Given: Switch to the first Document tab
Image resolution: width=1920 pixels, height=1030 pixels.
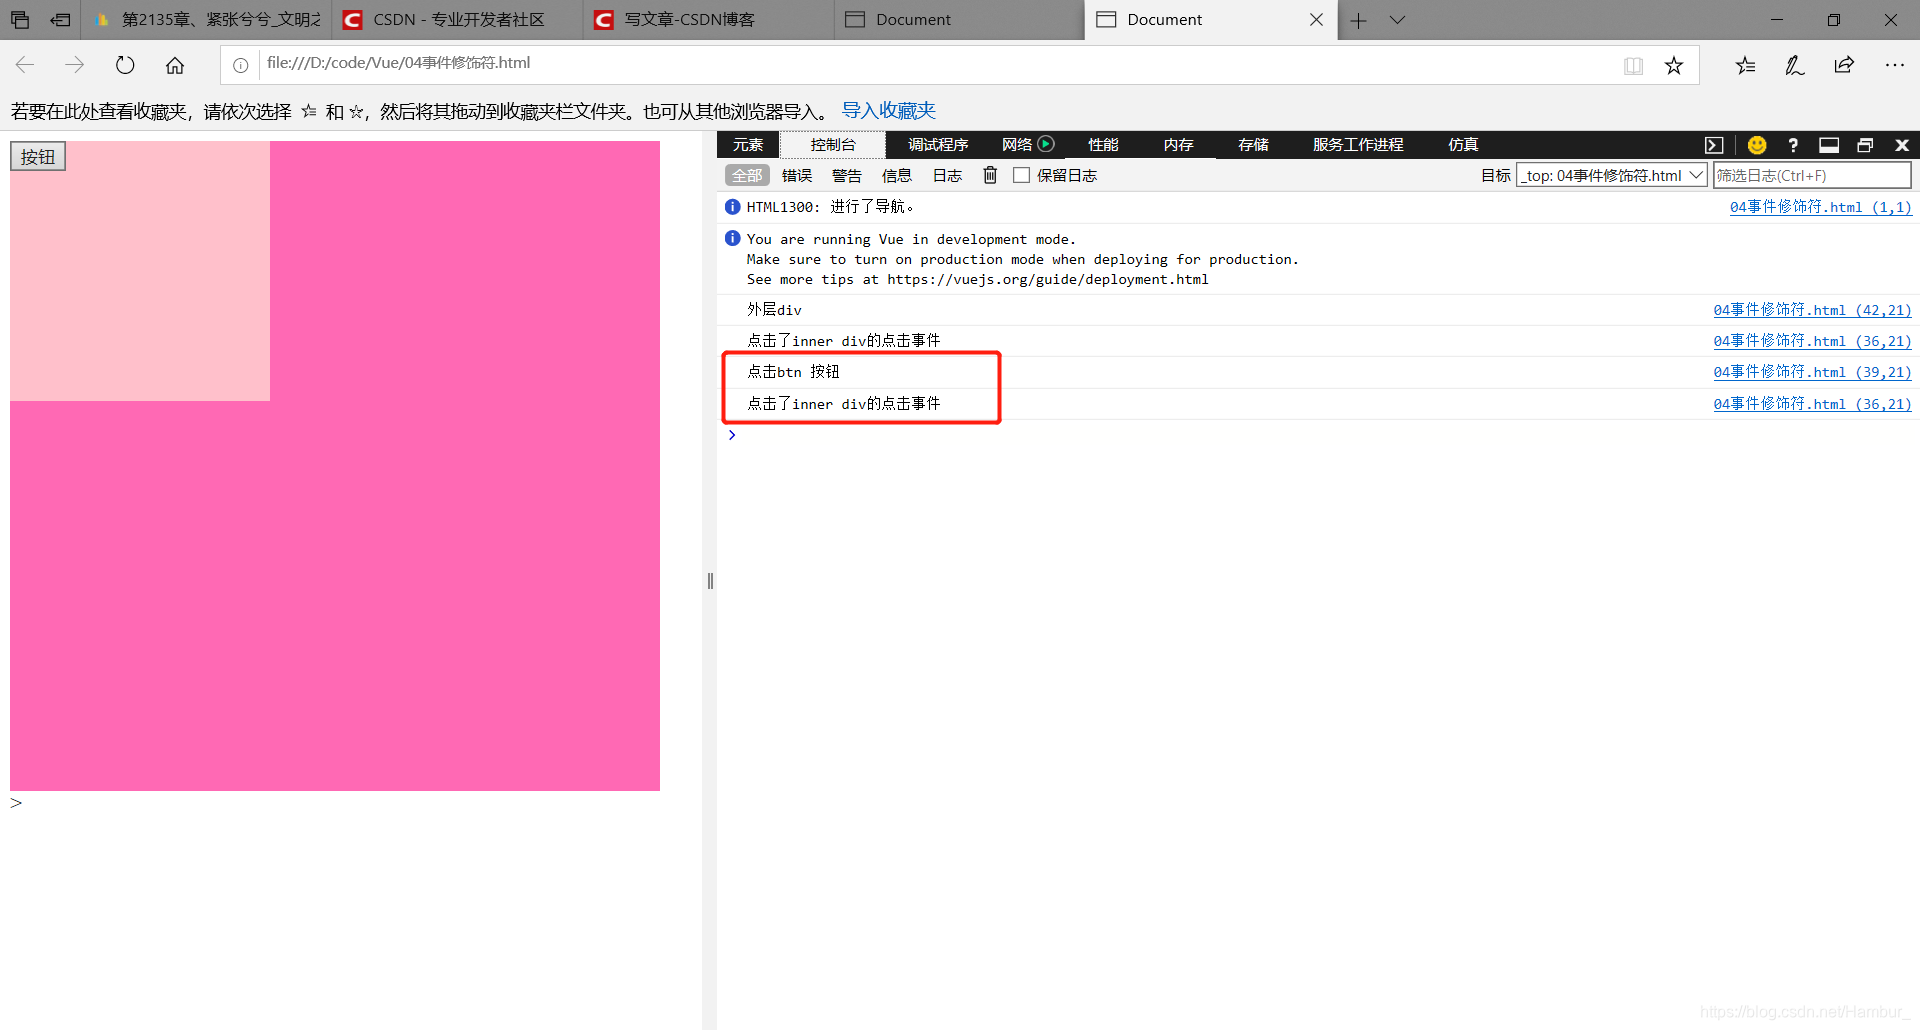Looking at the screenshot, I should click(960, 20).
